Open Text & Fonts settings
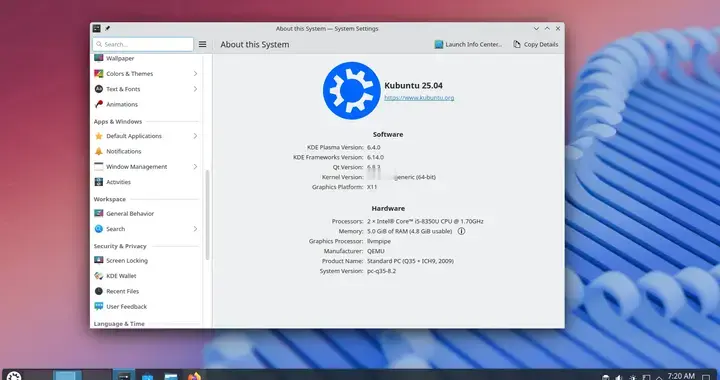The width and height of the screenshot is (720, 380). (146, 89)
